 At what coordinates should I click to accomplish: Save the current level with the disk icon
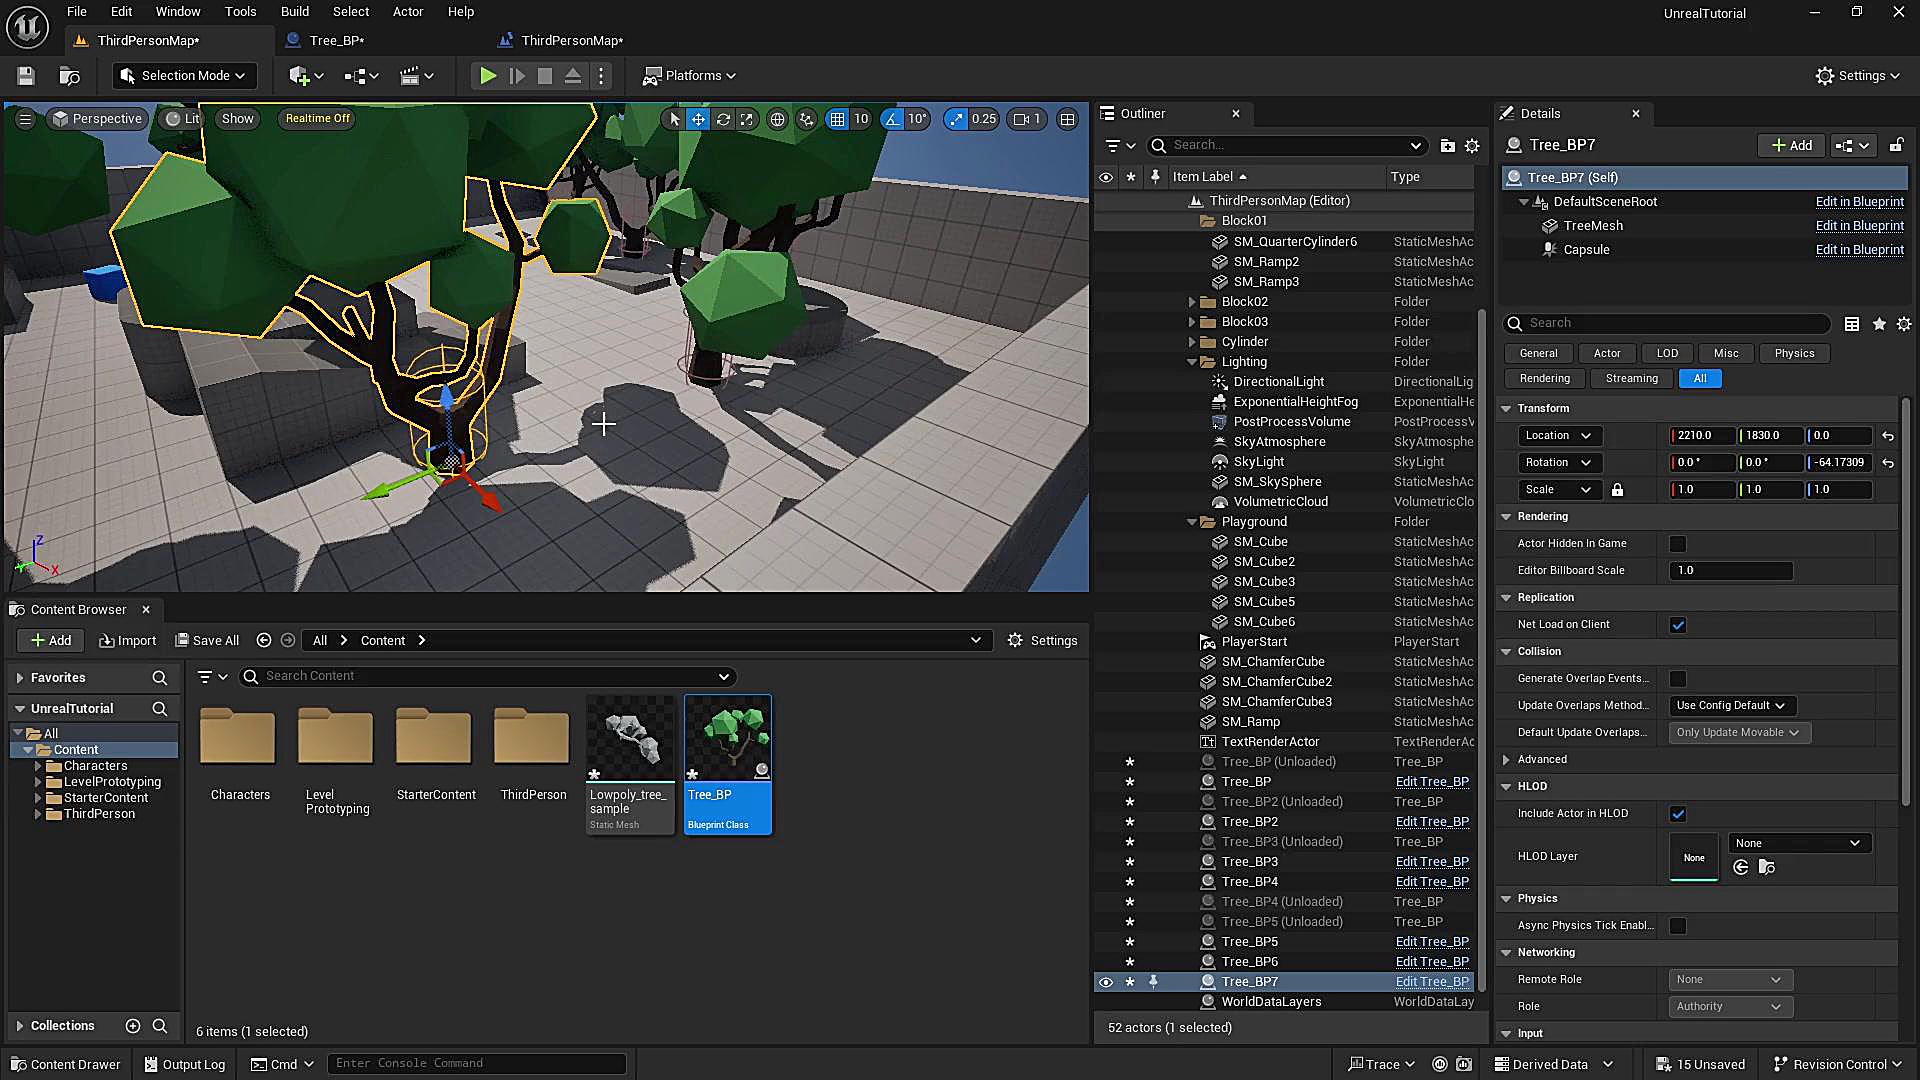click(x=26, y=76)
